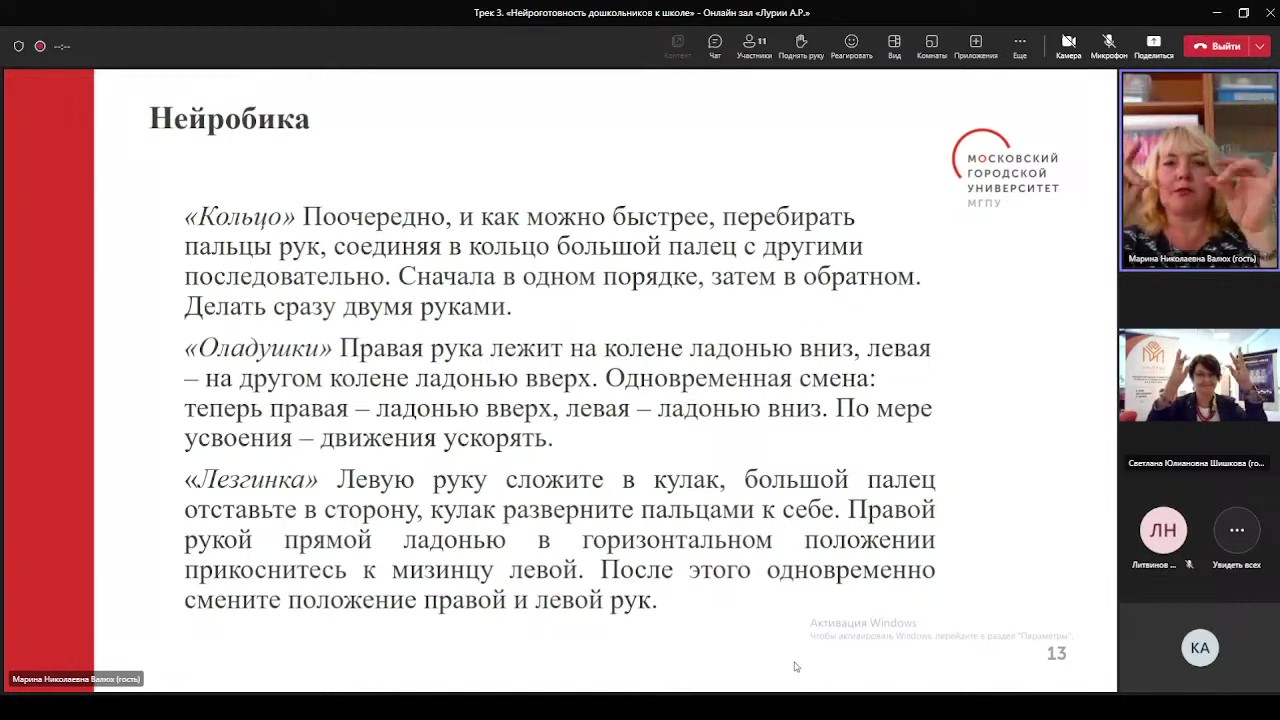The image size is (1280, 720).
Task: Toggle the camera on
Action: [1068, 45]
